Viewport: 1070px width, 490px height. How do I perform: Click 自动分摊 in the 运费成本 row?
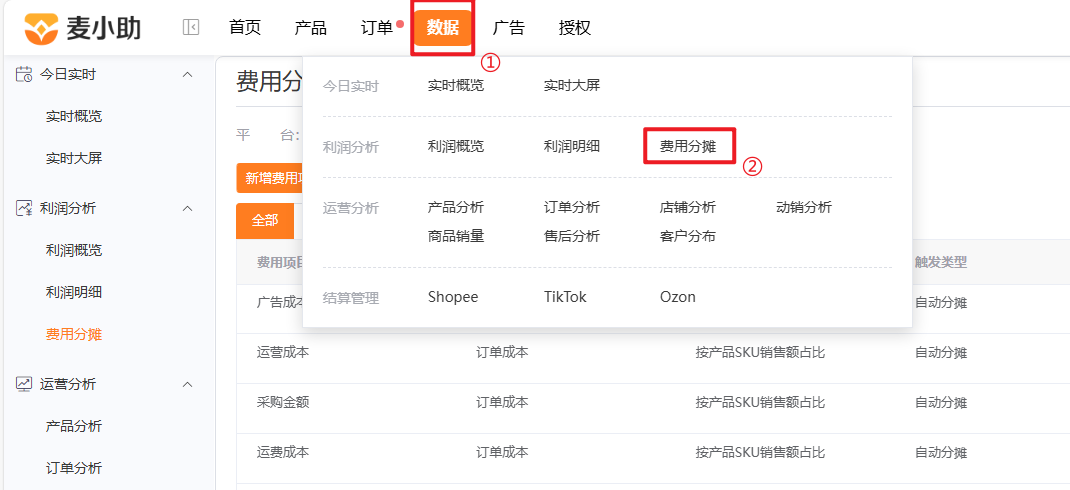point(941,452)
